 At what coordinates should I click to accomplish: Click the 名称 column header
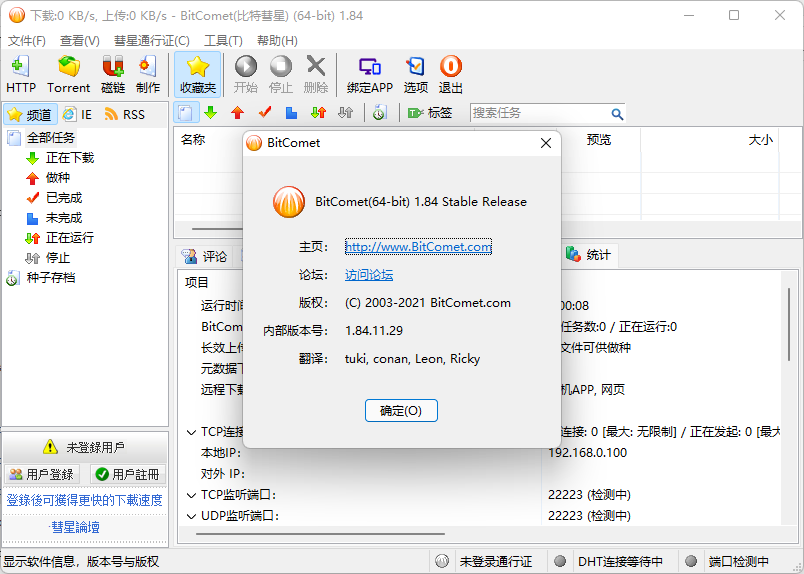(x=193, y=140)
